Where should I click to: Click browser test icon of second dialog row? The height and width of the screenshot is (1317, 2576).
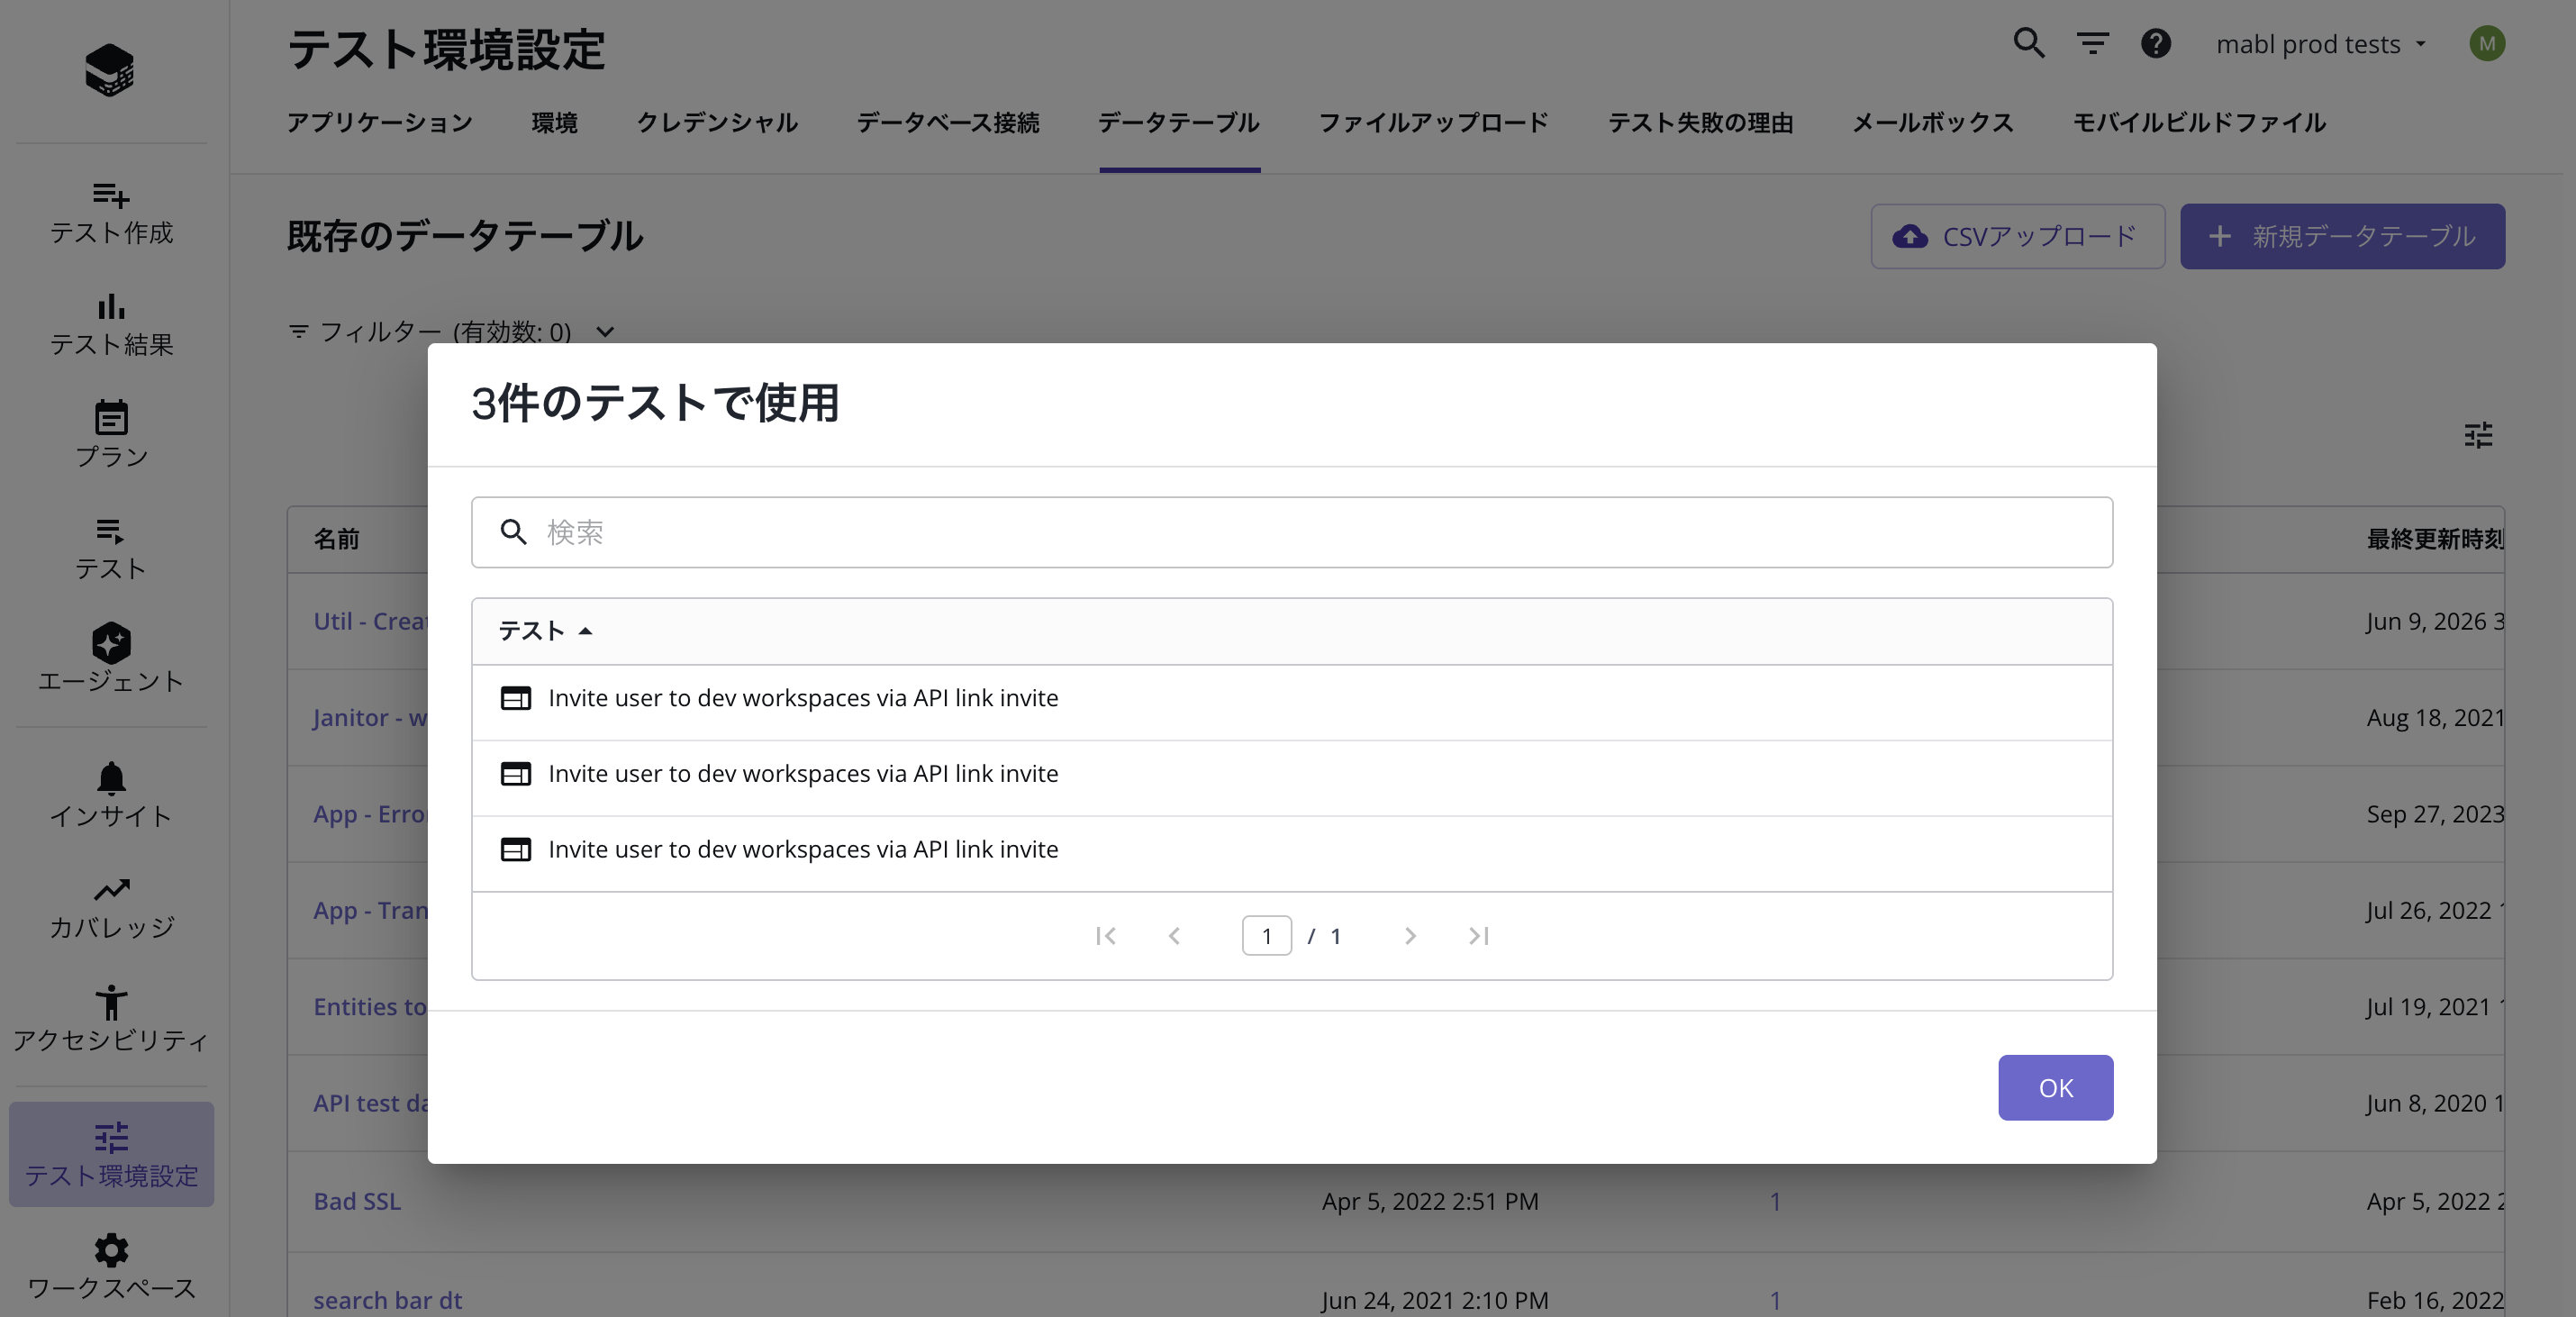pyautogui.click(x=516, y=774)
